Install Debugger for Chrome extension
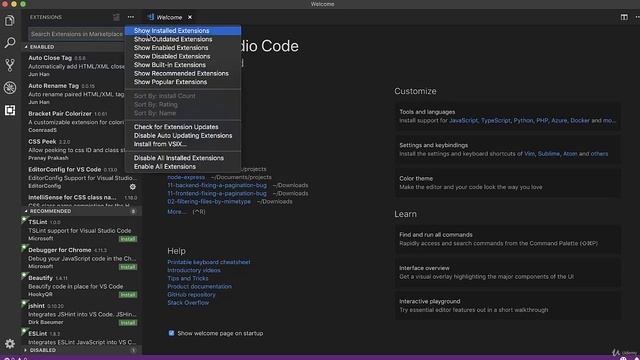Viewport: 640px width, 360px height. [128, 267]
